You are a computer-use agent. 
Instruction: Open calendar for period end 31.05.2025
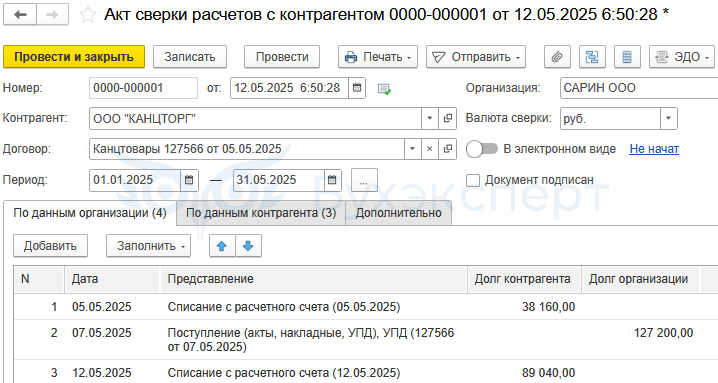pyautogui.click(x=332, y=180)
